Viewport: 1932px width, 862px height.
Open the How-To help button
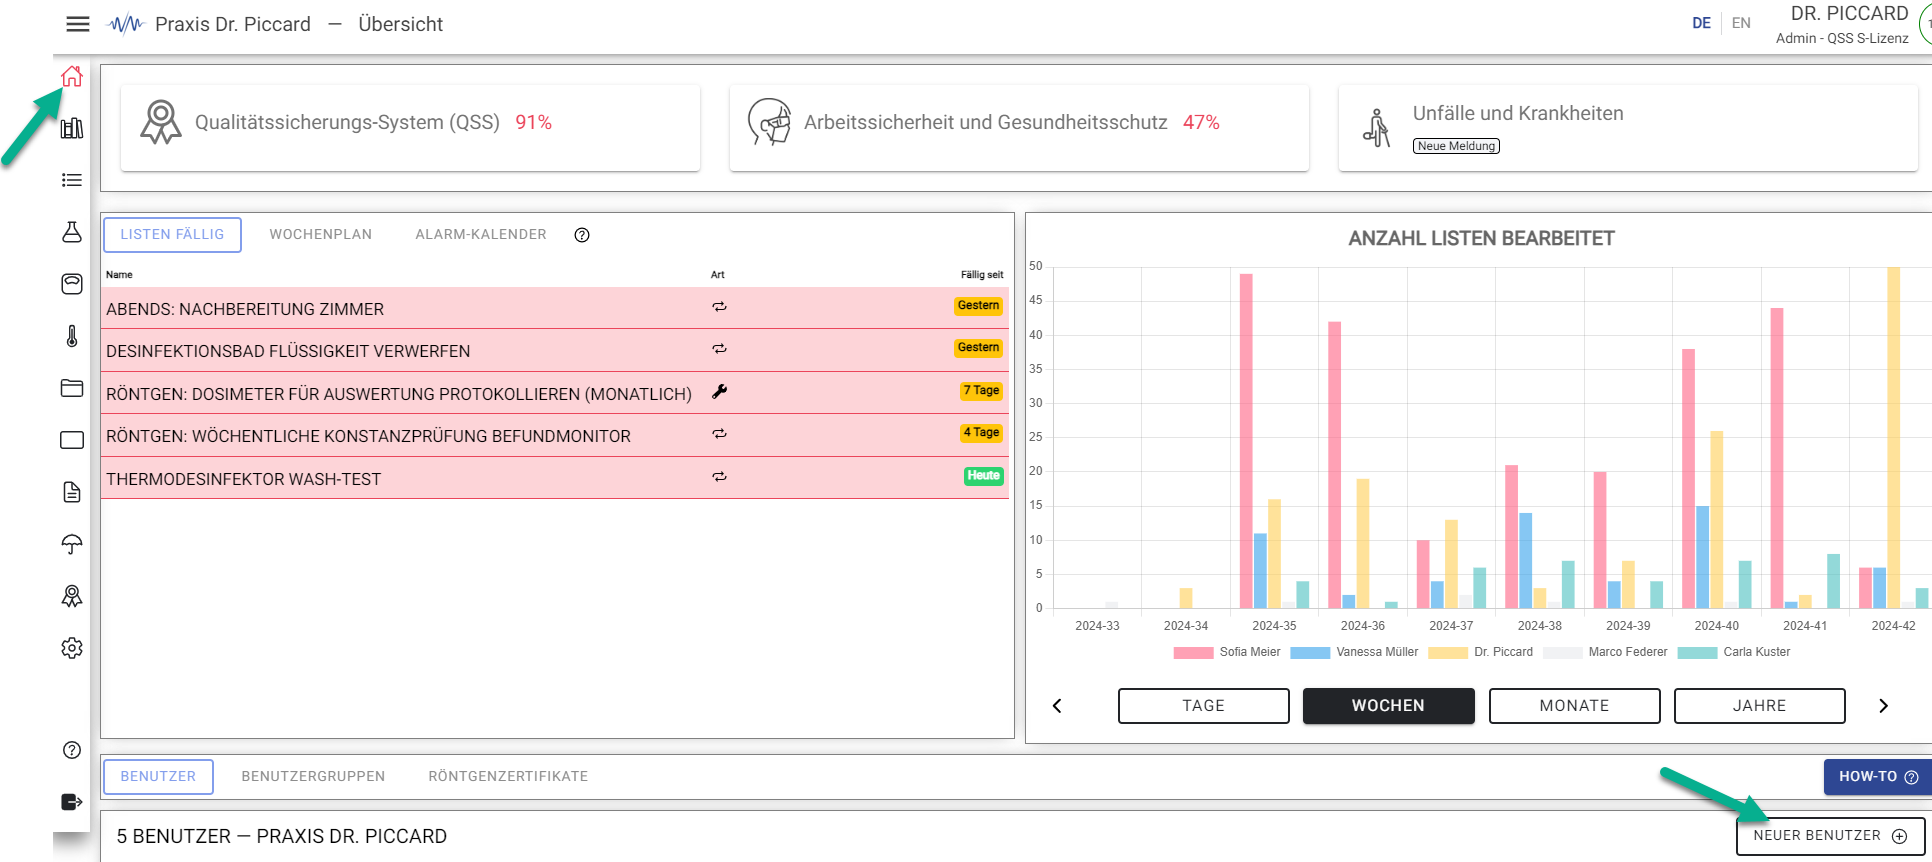point(1877,777)
